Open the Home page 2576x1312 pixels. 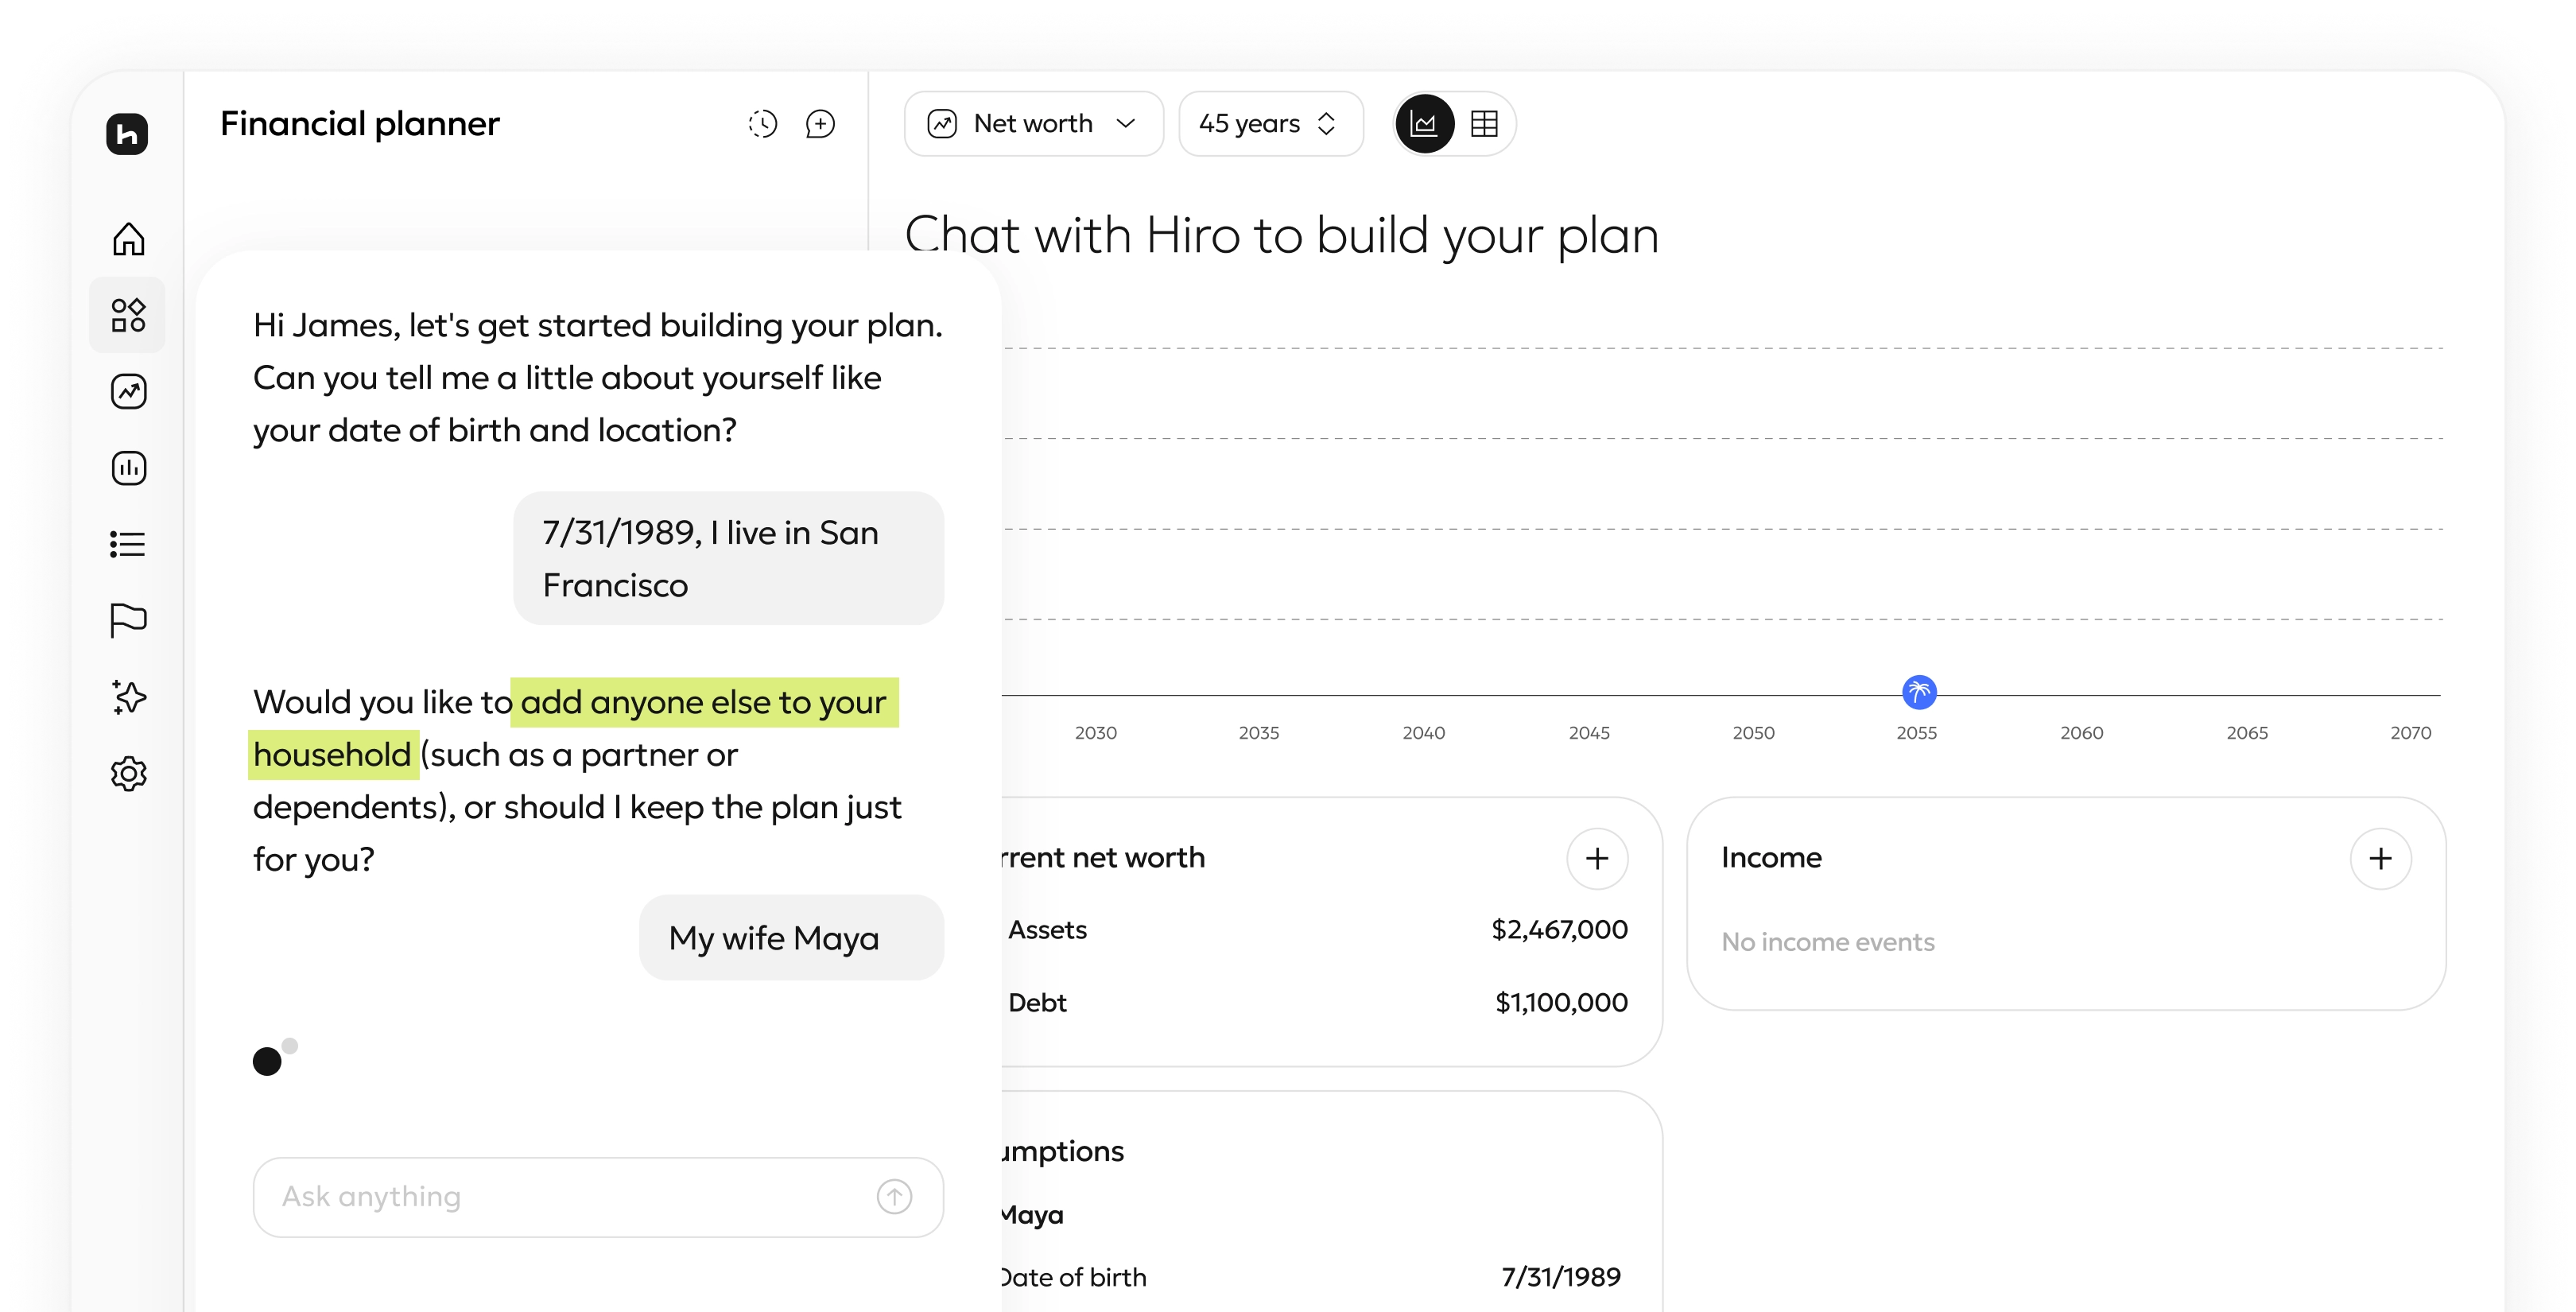pos(127,240)
